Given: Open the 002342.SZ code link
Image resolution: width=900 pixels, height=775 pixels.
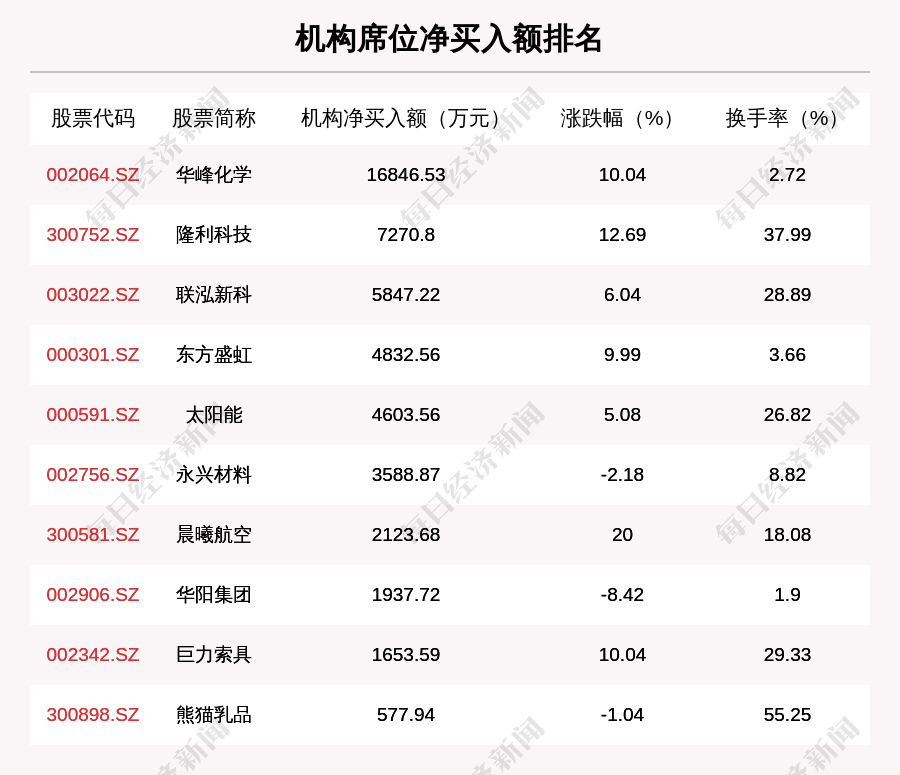Looking at the screenshot, I should [x=93, y=655].
